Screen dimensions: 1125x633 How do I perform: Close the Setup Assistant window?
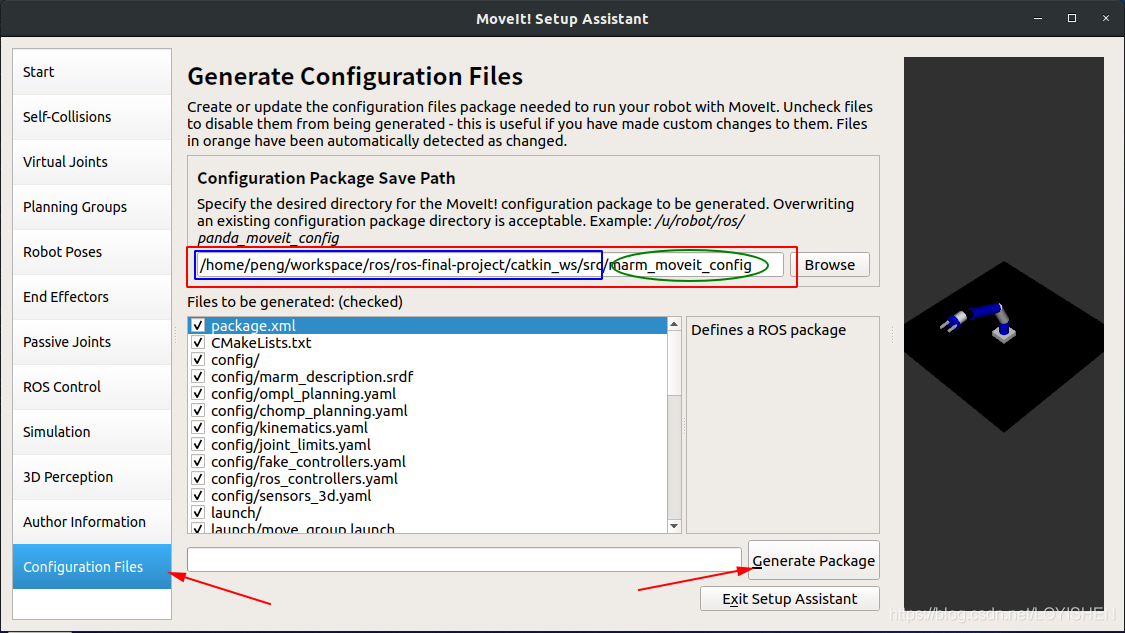coord(1106,19)
